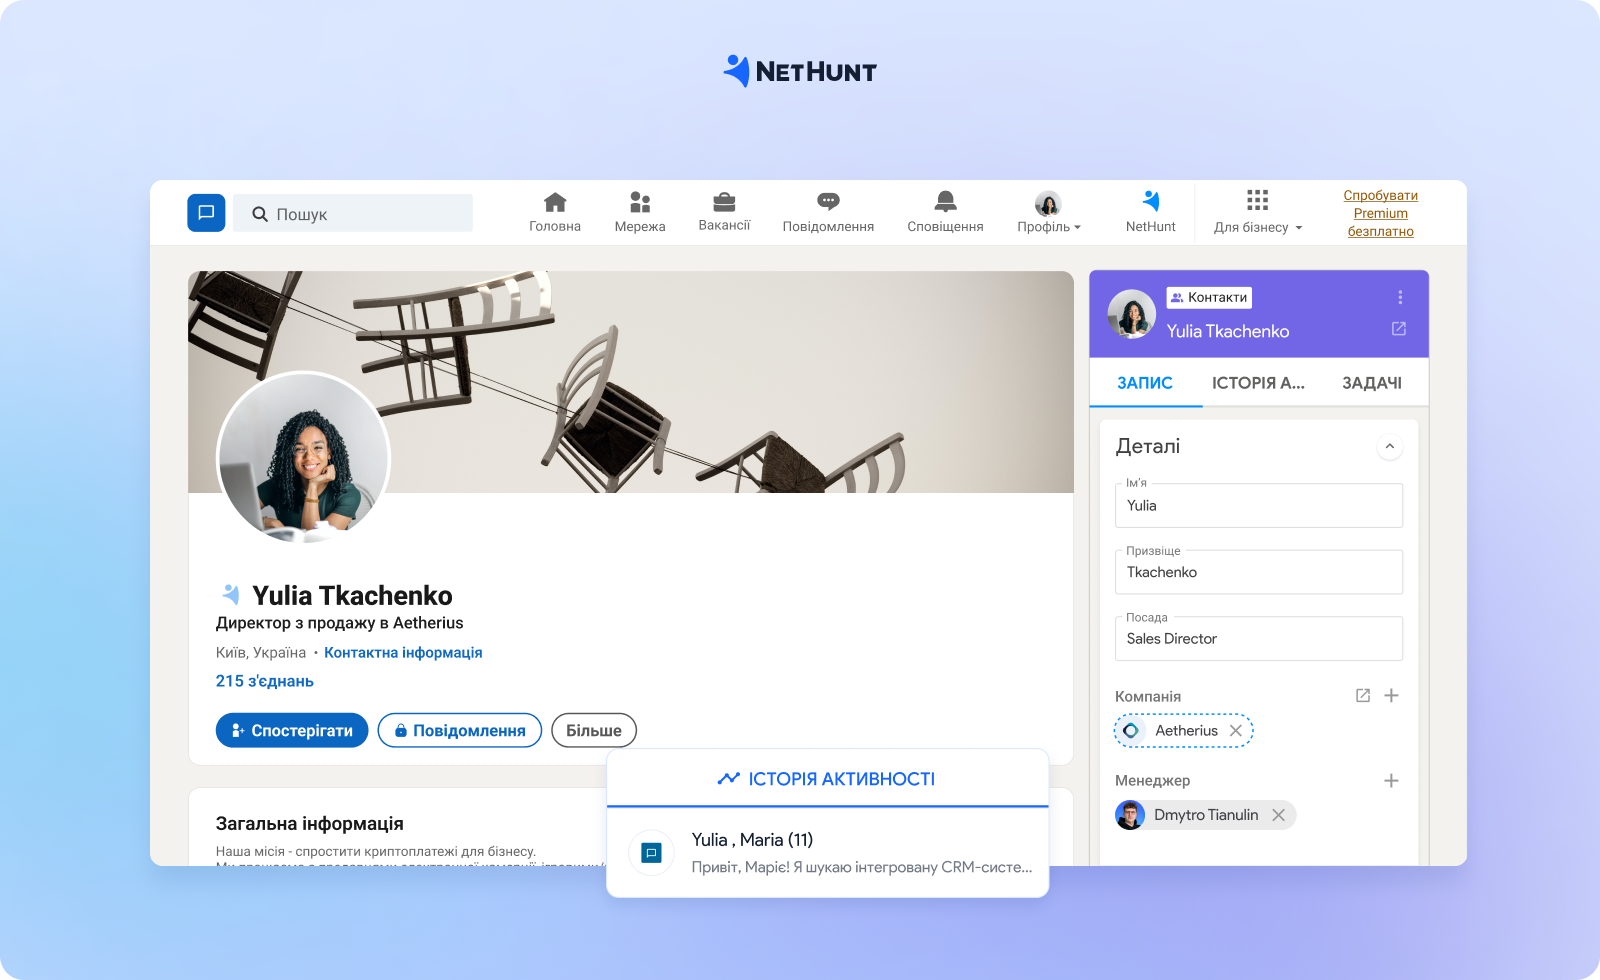Screen dimensions: 1600x980
Task: Remove Dmytro Tianulin manager chip
Action: (x=1278, y=815)
